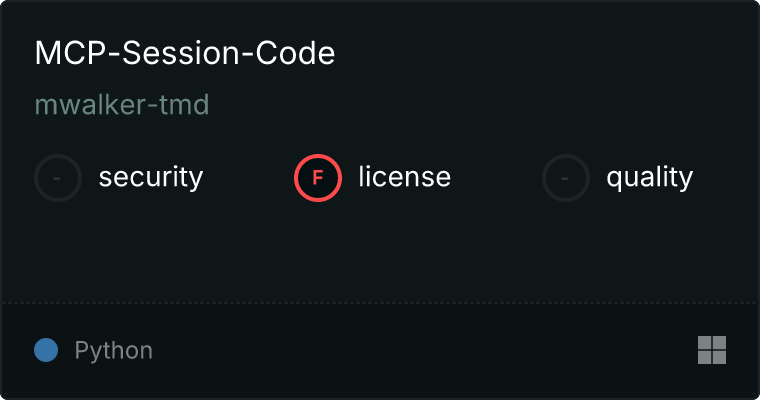The height and width of the screenshot is (400, 760).
Task: Select the quality label text
Action: click(x=649, y=178)
